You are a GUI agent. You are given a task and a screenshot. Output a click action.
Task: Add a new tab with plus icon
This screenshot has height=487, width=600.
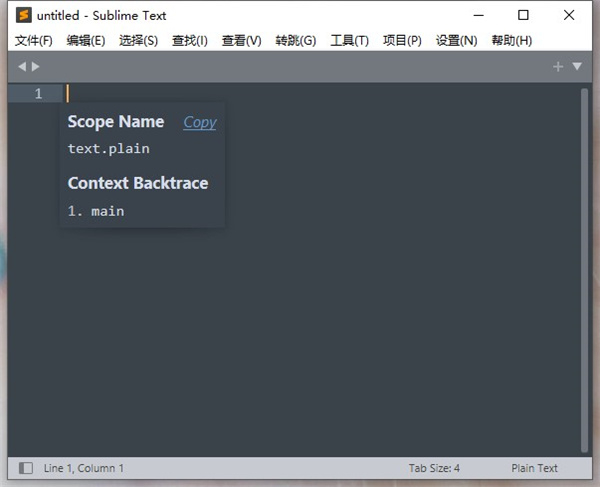coord(558,67)
